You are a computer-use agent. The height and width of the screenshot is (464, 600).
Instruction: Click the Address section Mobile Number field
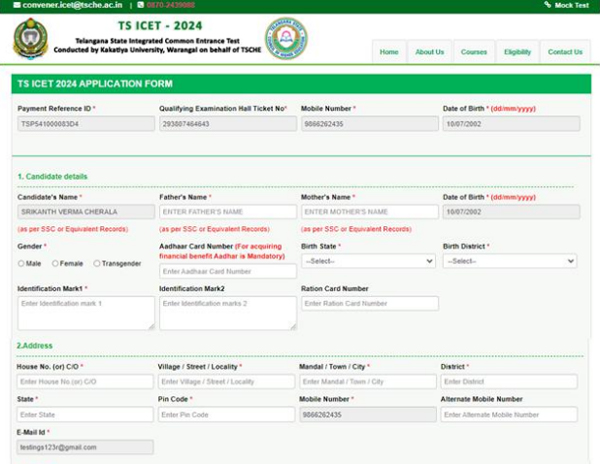368,415
